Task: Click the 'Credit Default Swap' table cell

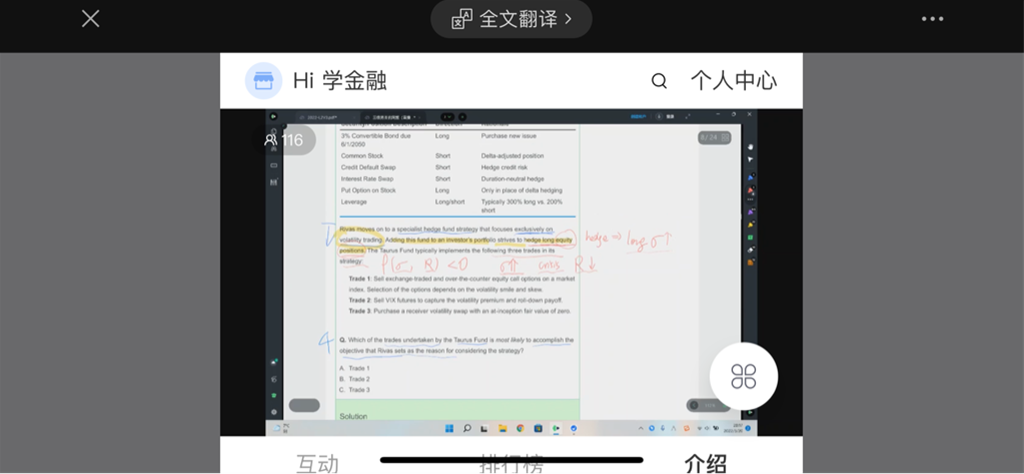Action: 368,168
